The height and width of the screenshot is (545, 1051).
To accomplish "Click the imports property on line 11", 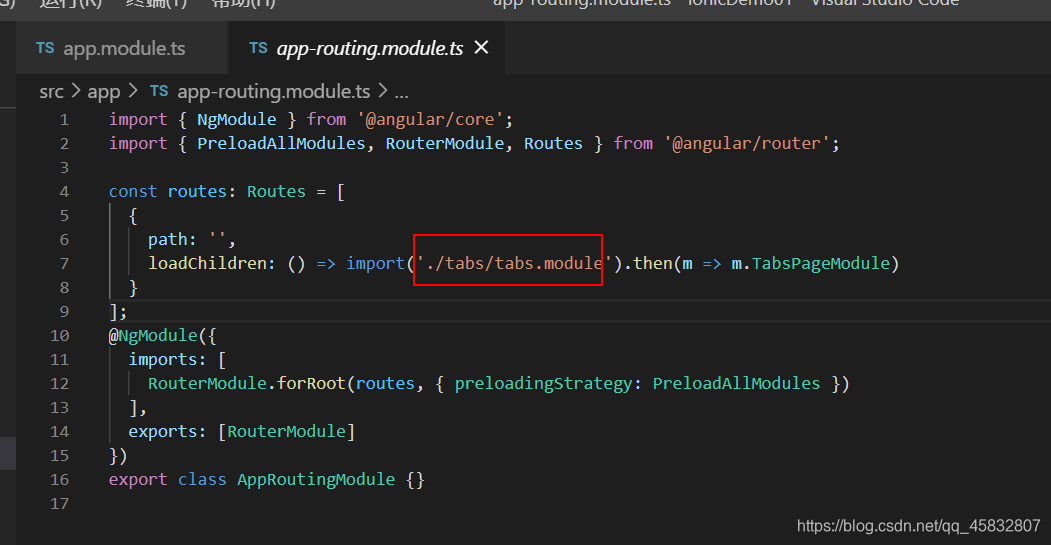I will coord(163,360).
